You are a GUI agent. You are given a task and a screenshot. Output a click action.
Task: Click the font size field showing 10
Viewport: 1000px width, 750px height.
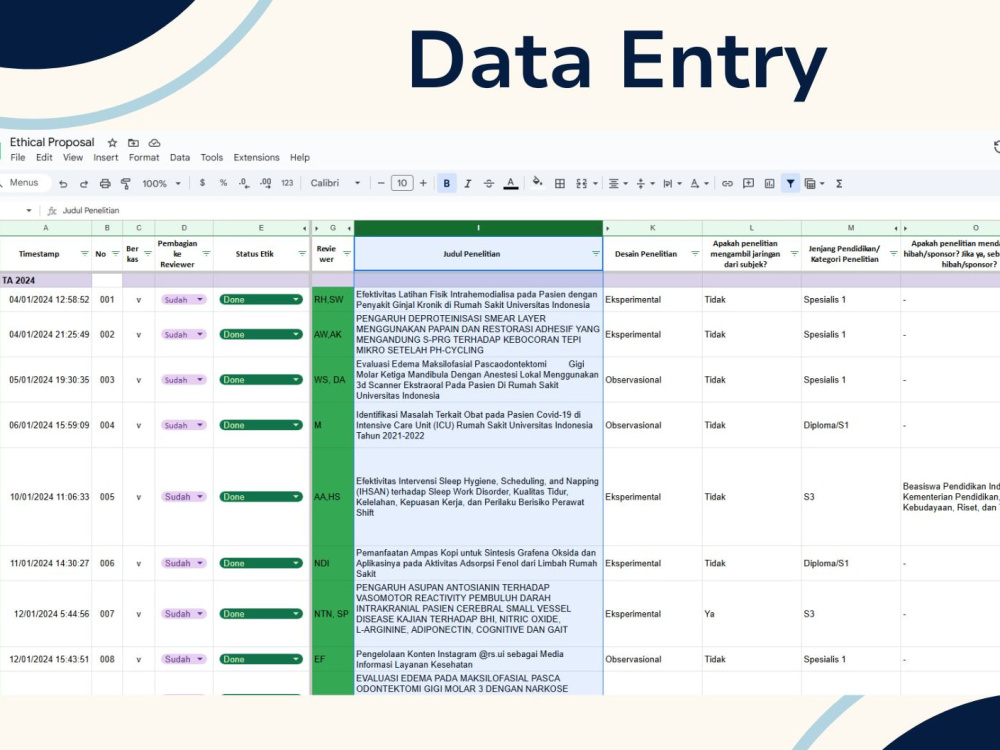tap(402, 184)
